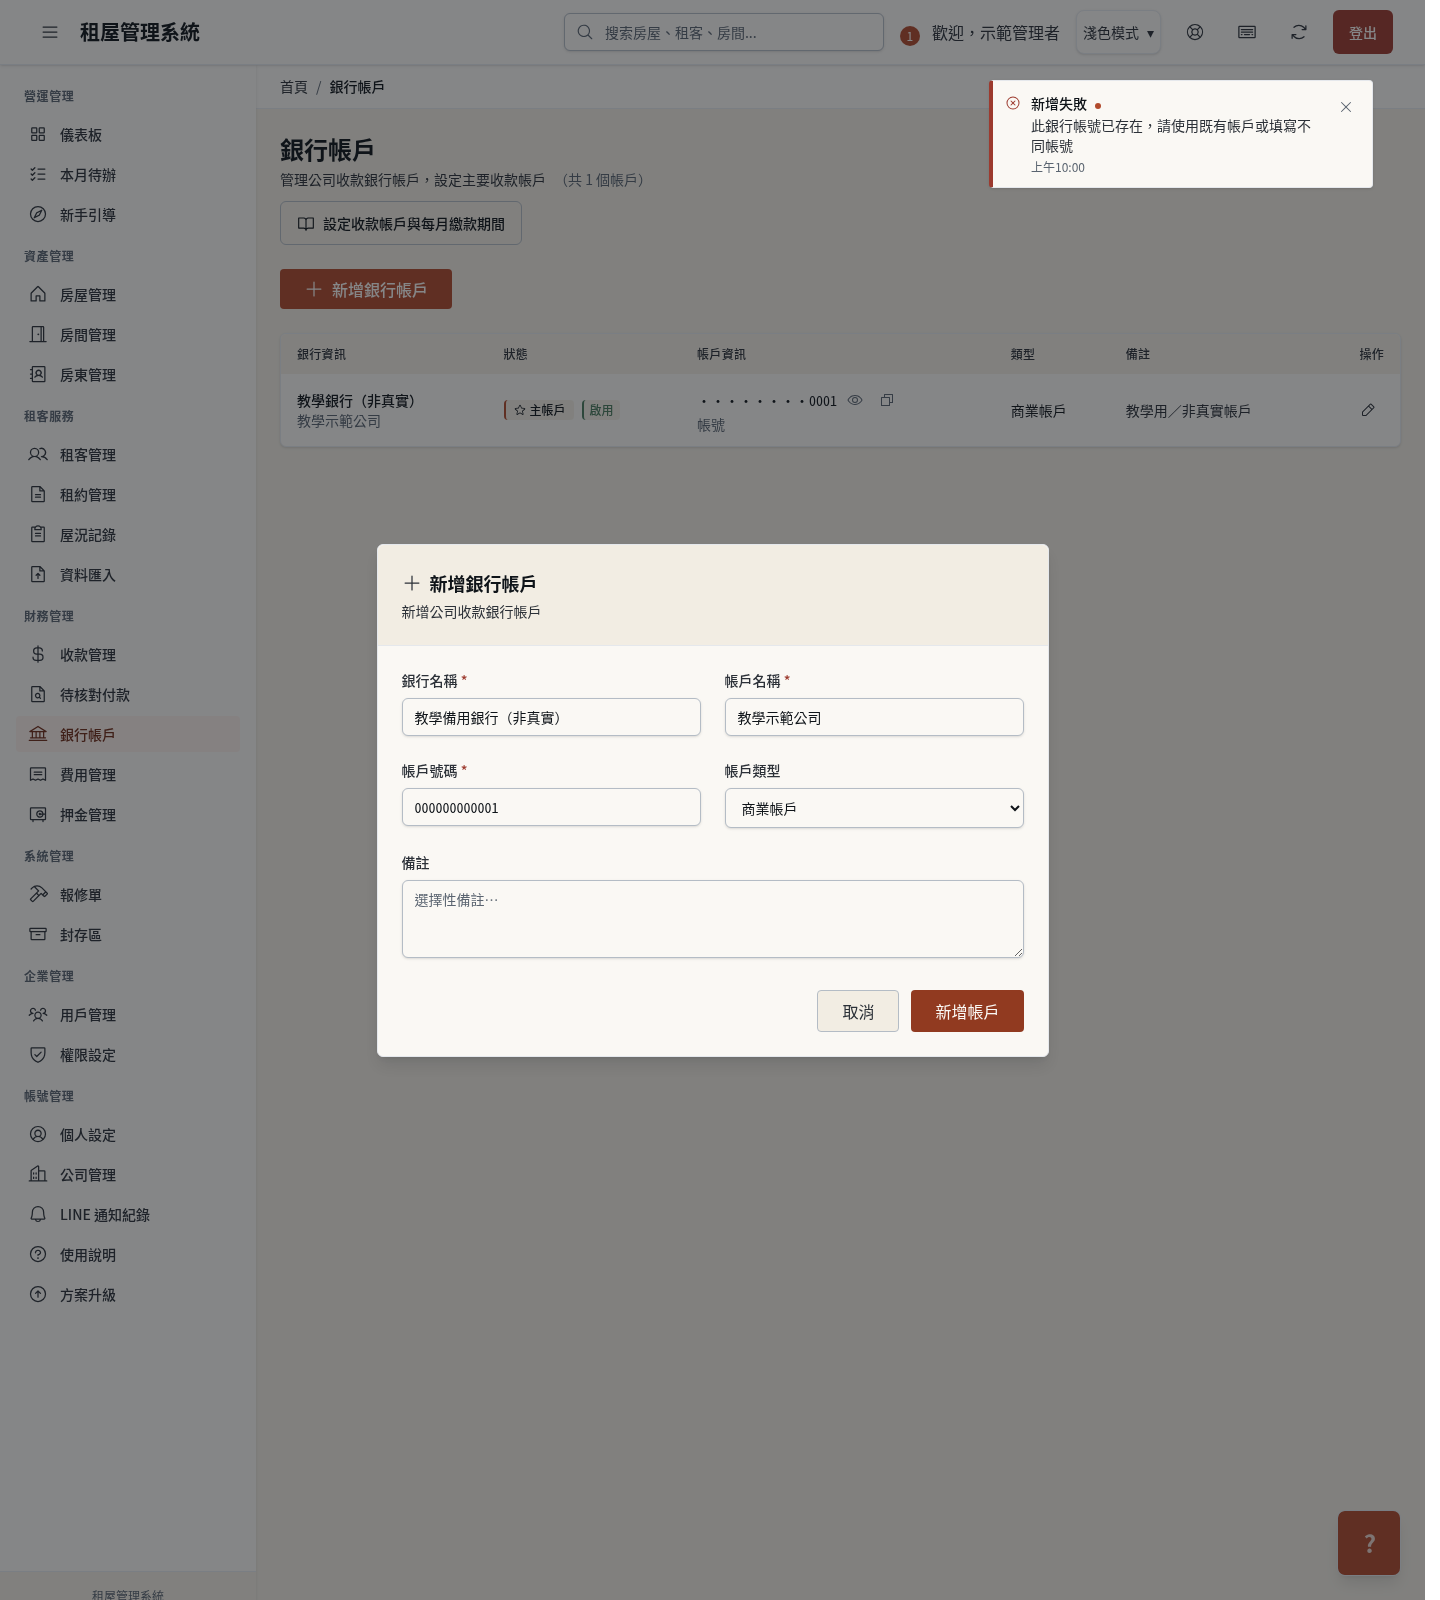The width and height of the screenshot is (1440, 1600).
Task: Open 設定收款帳戶與每月繳款期間 guide button
Action: (401, 224)
